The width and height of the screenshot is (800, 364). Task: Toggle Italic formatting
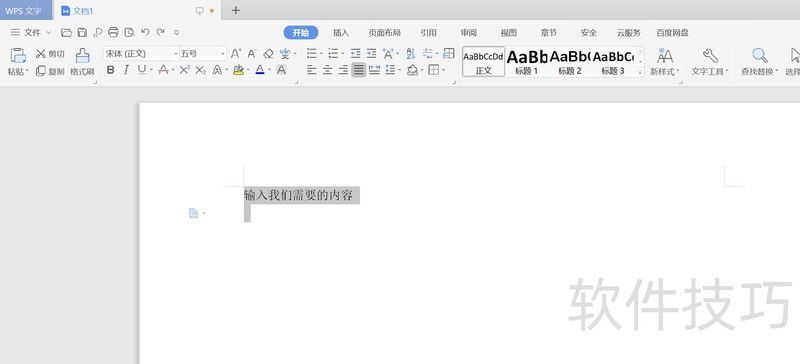(x=126, y=70)
